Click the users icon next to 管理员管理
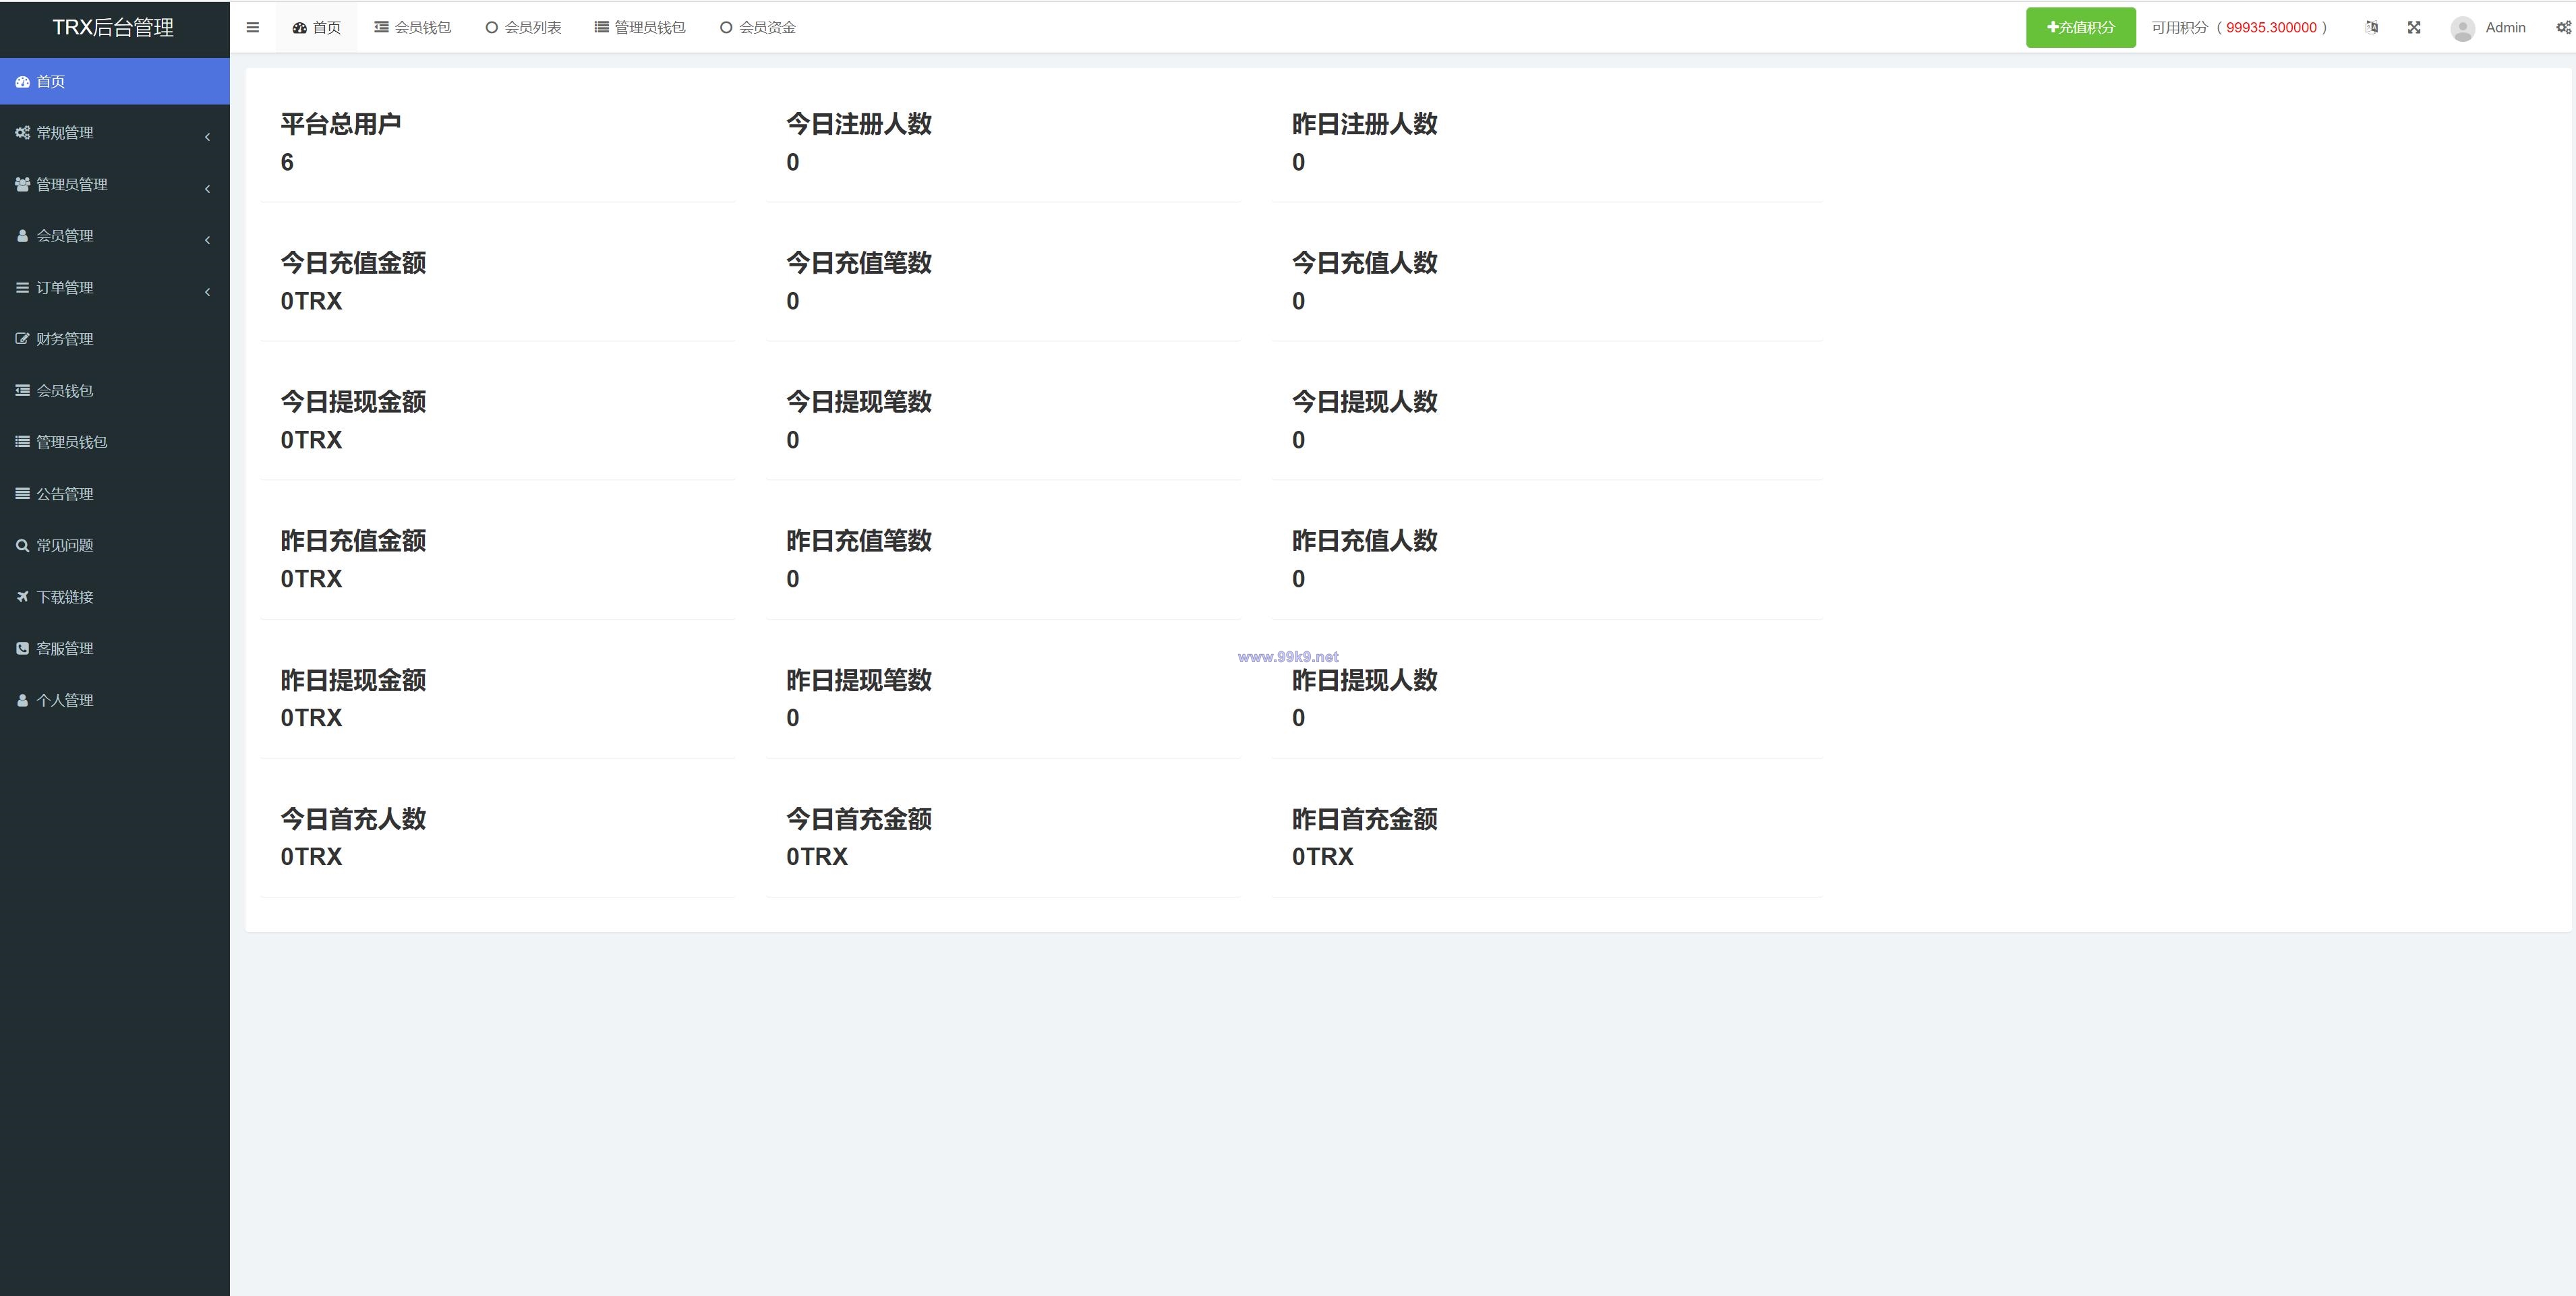Screen dimensions: 2576x1296 [22, 184]
